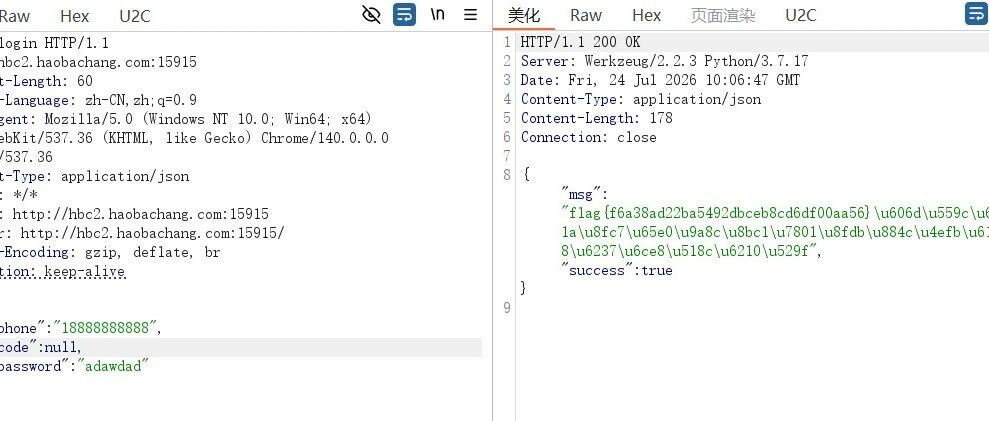Click the flag{f6a38ad22ba5492dbceb8cd6df00aa56} value
This screenshot has width=989, height=421.
(719, 212)
